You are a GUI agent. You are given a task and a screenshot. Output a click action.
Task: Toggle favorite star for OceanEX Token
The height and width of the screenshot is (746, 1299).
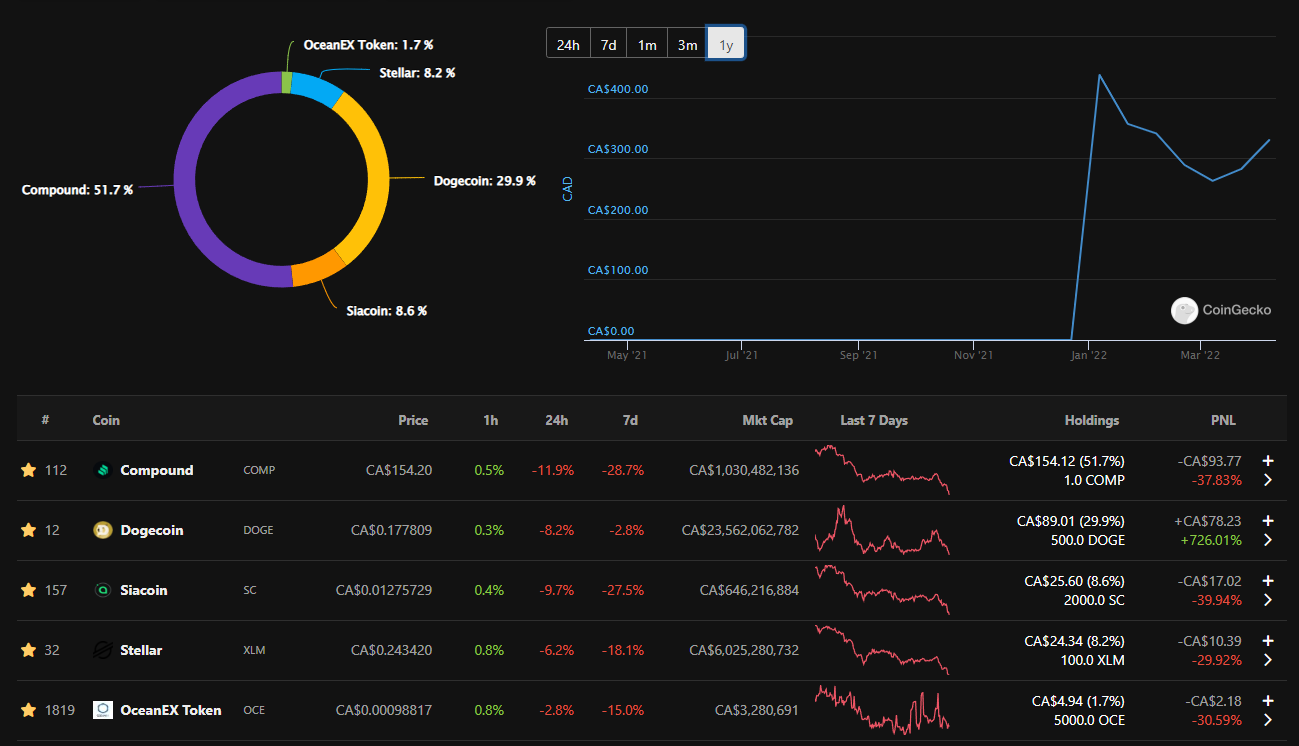28,710
